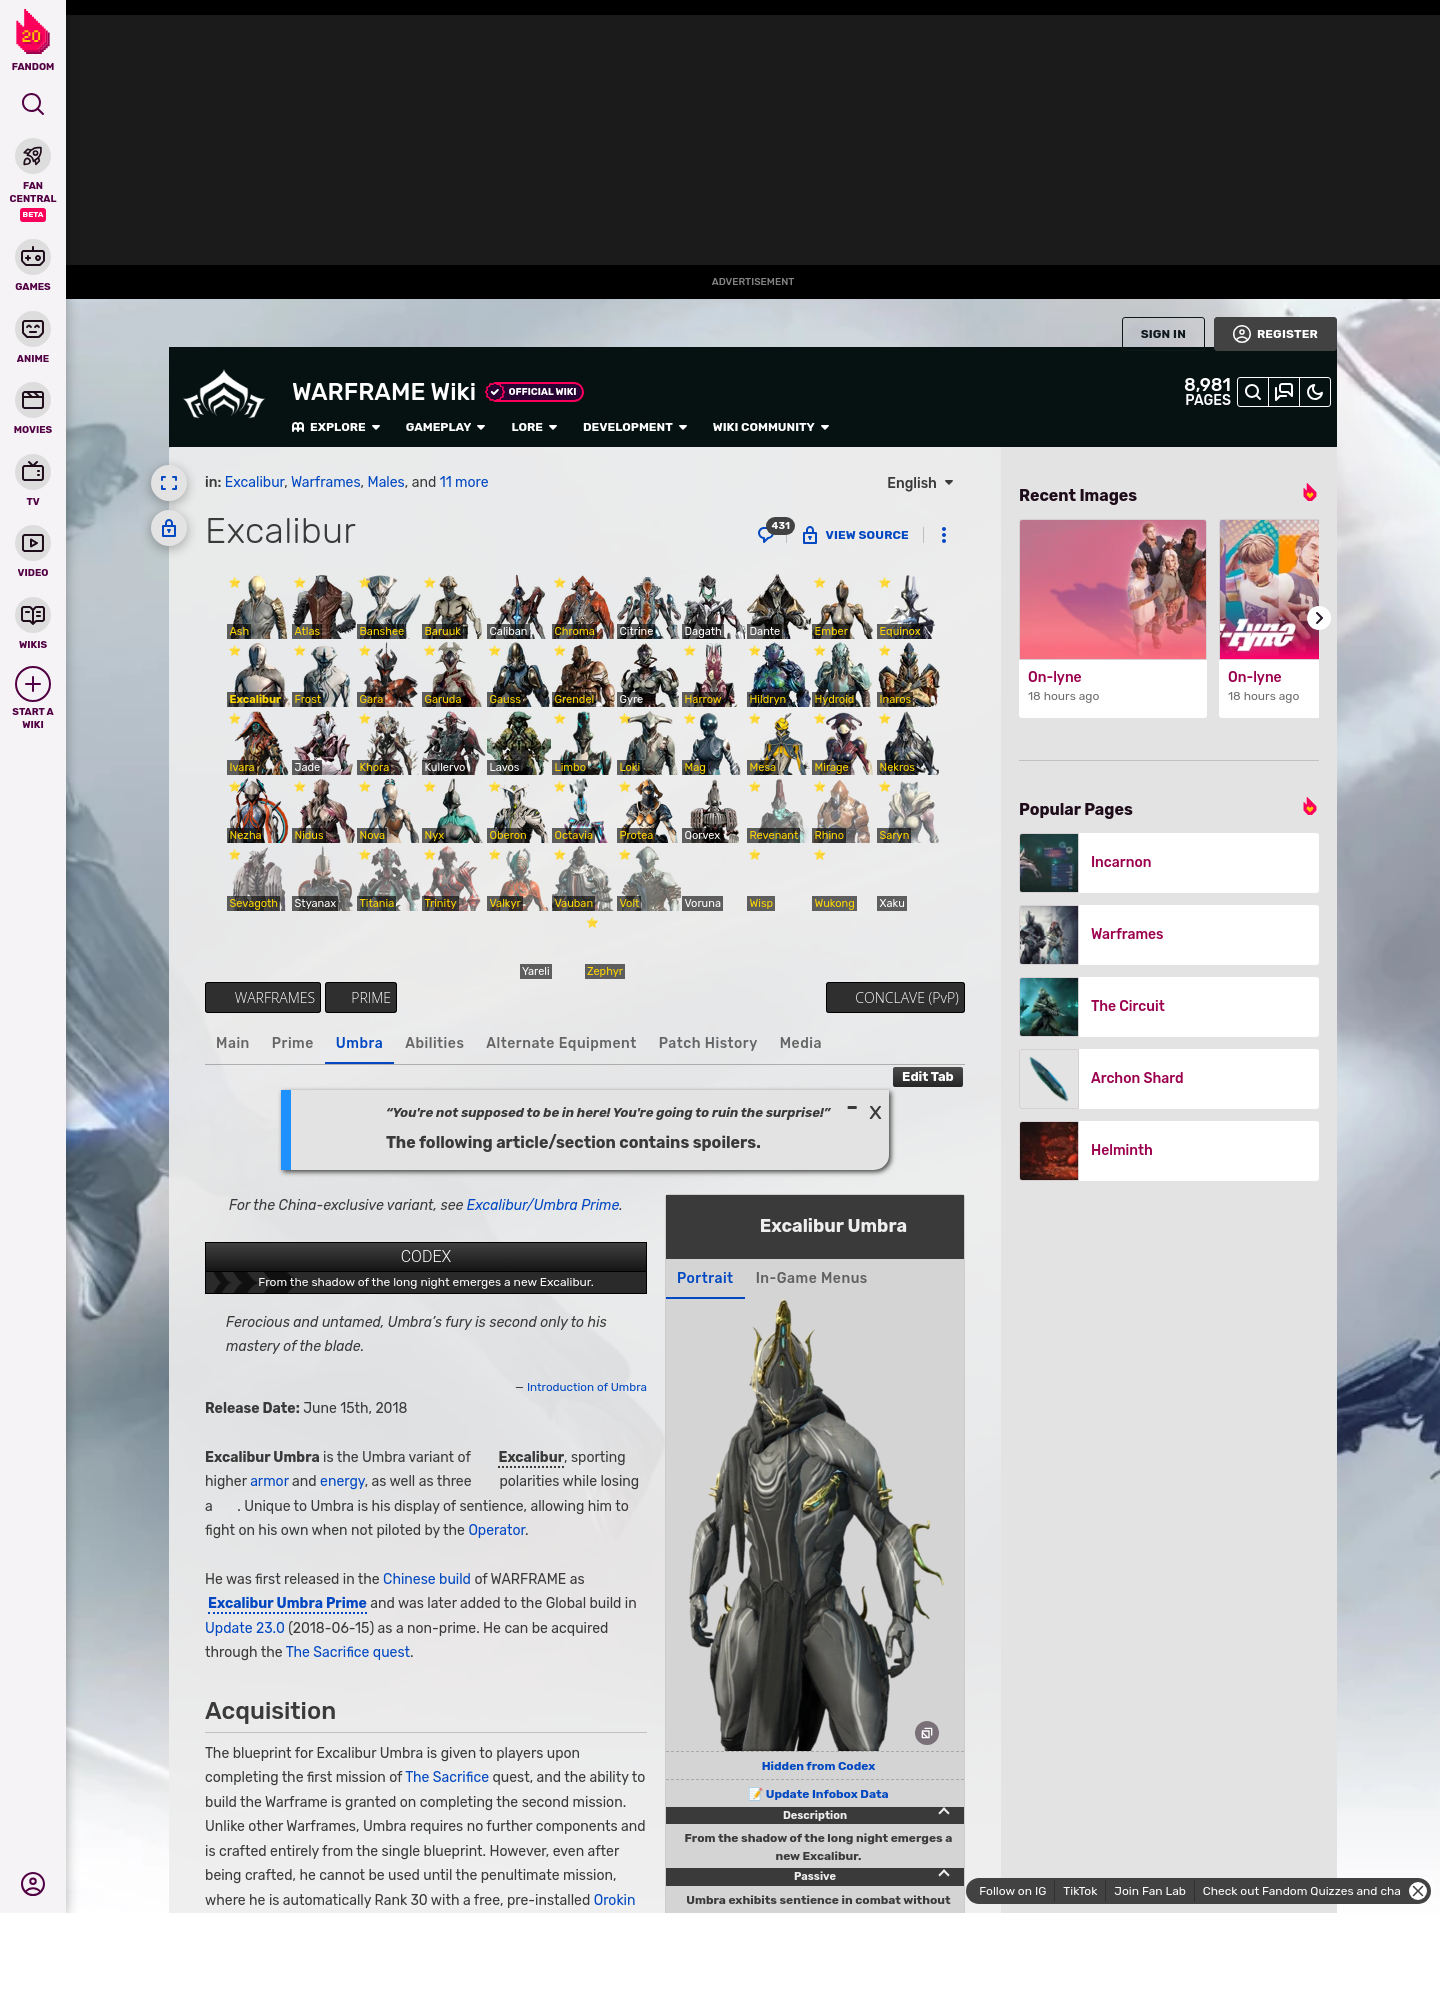The width and height of the screenshot is (1440, 2000).
Task: Select Mesa warframe portrait
Action: point(777,743)
